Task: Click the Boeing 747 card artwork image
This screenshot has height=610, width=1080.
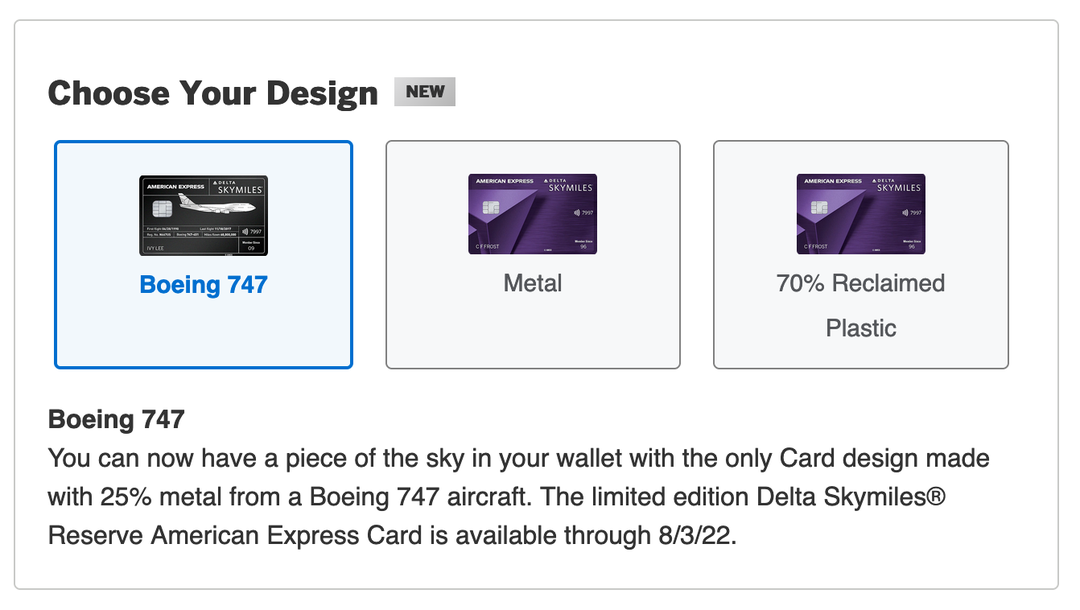Action: click(x=203, y=213)
